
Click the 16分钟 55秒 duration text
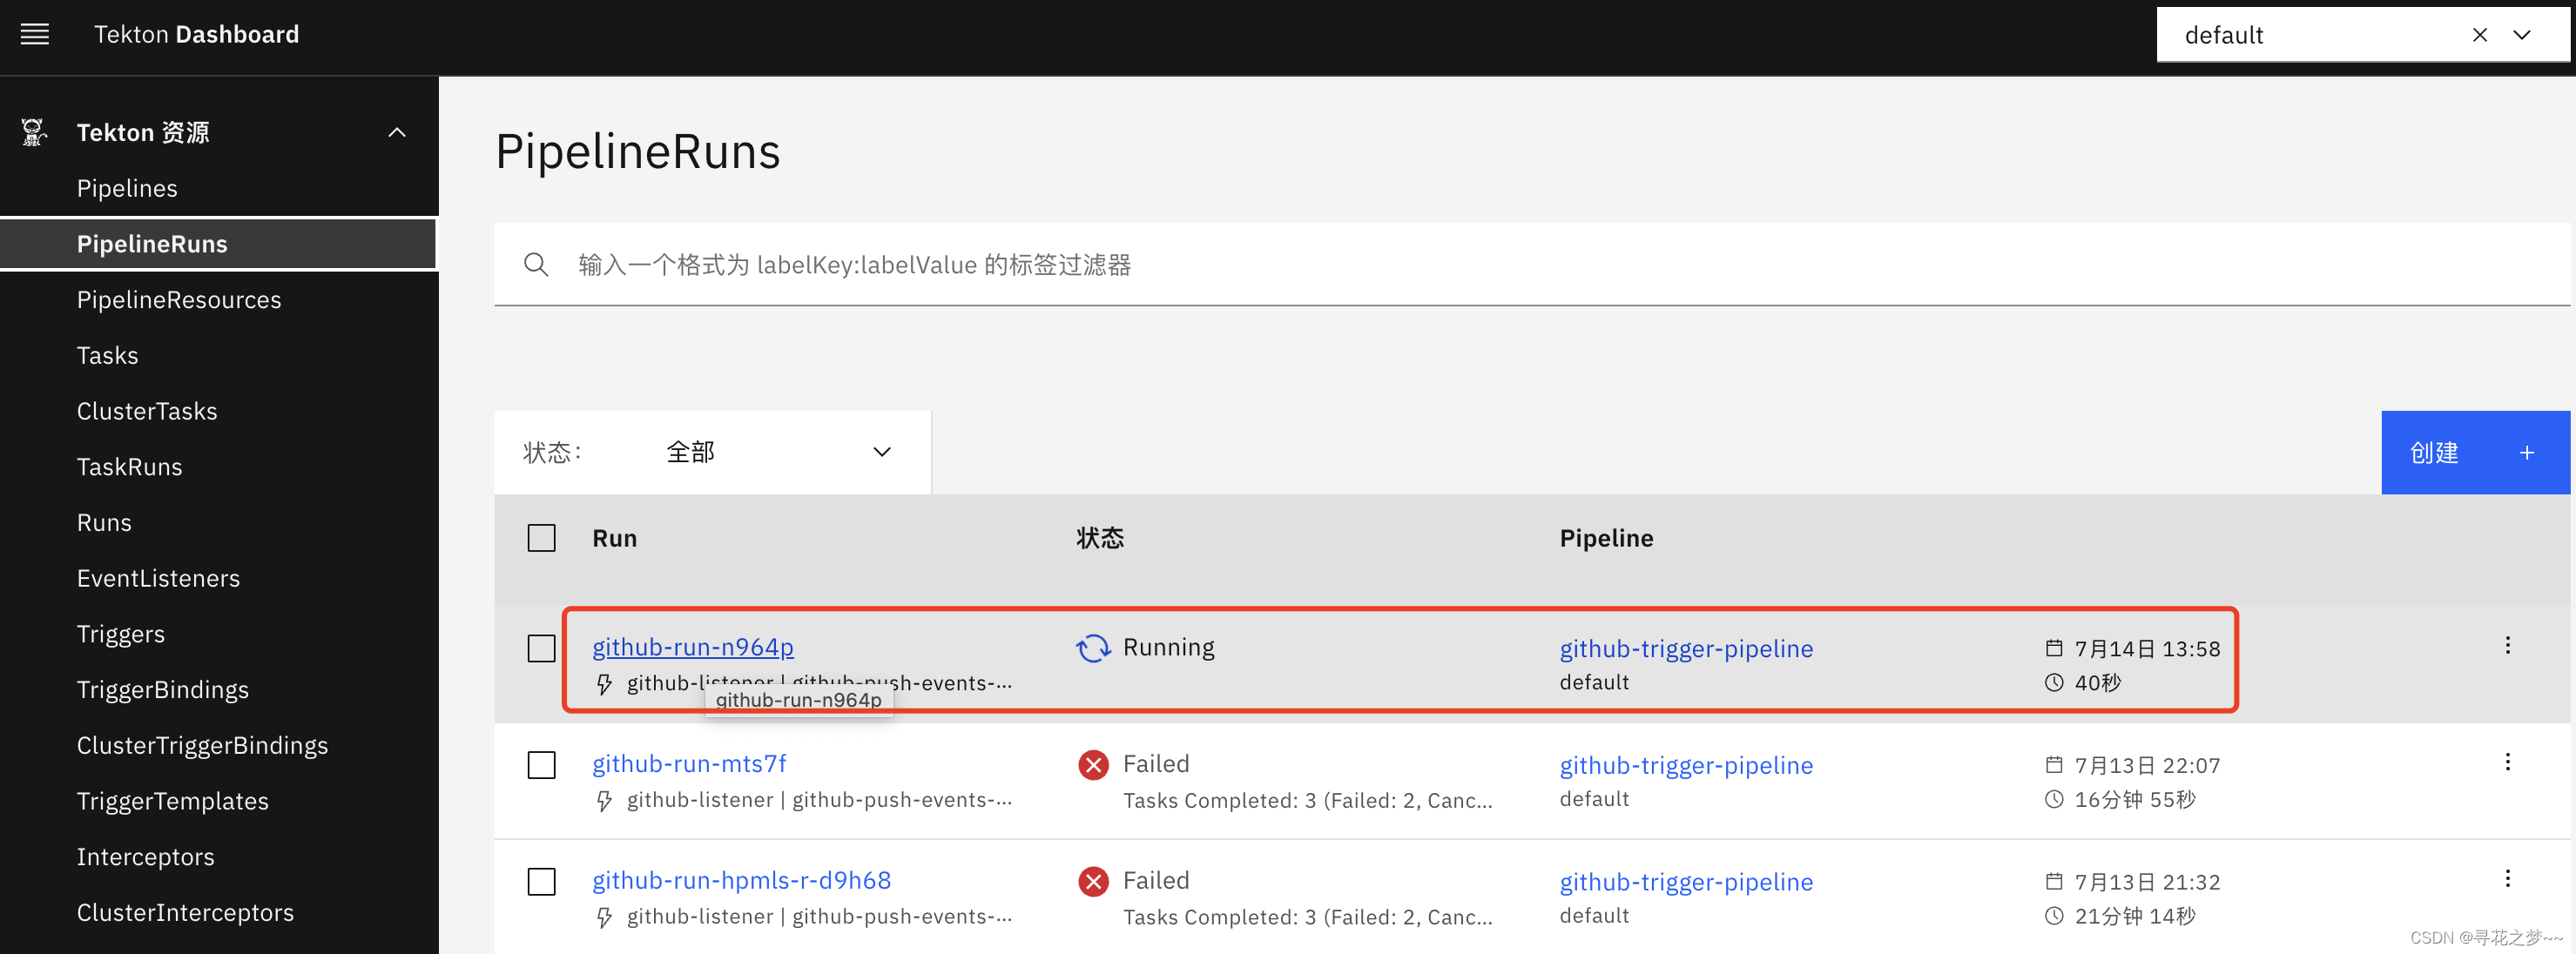click(x=2135, y=800)
